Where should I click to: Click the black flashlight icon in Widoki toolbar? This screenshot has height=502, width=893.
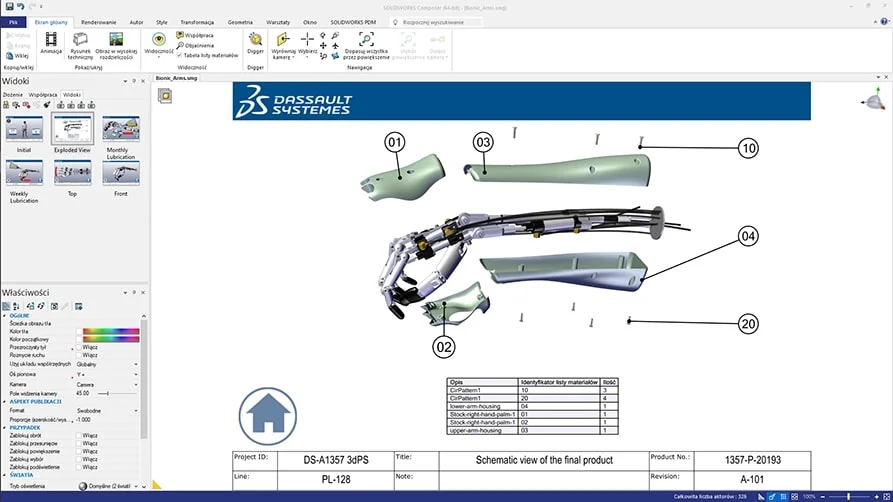47,105
